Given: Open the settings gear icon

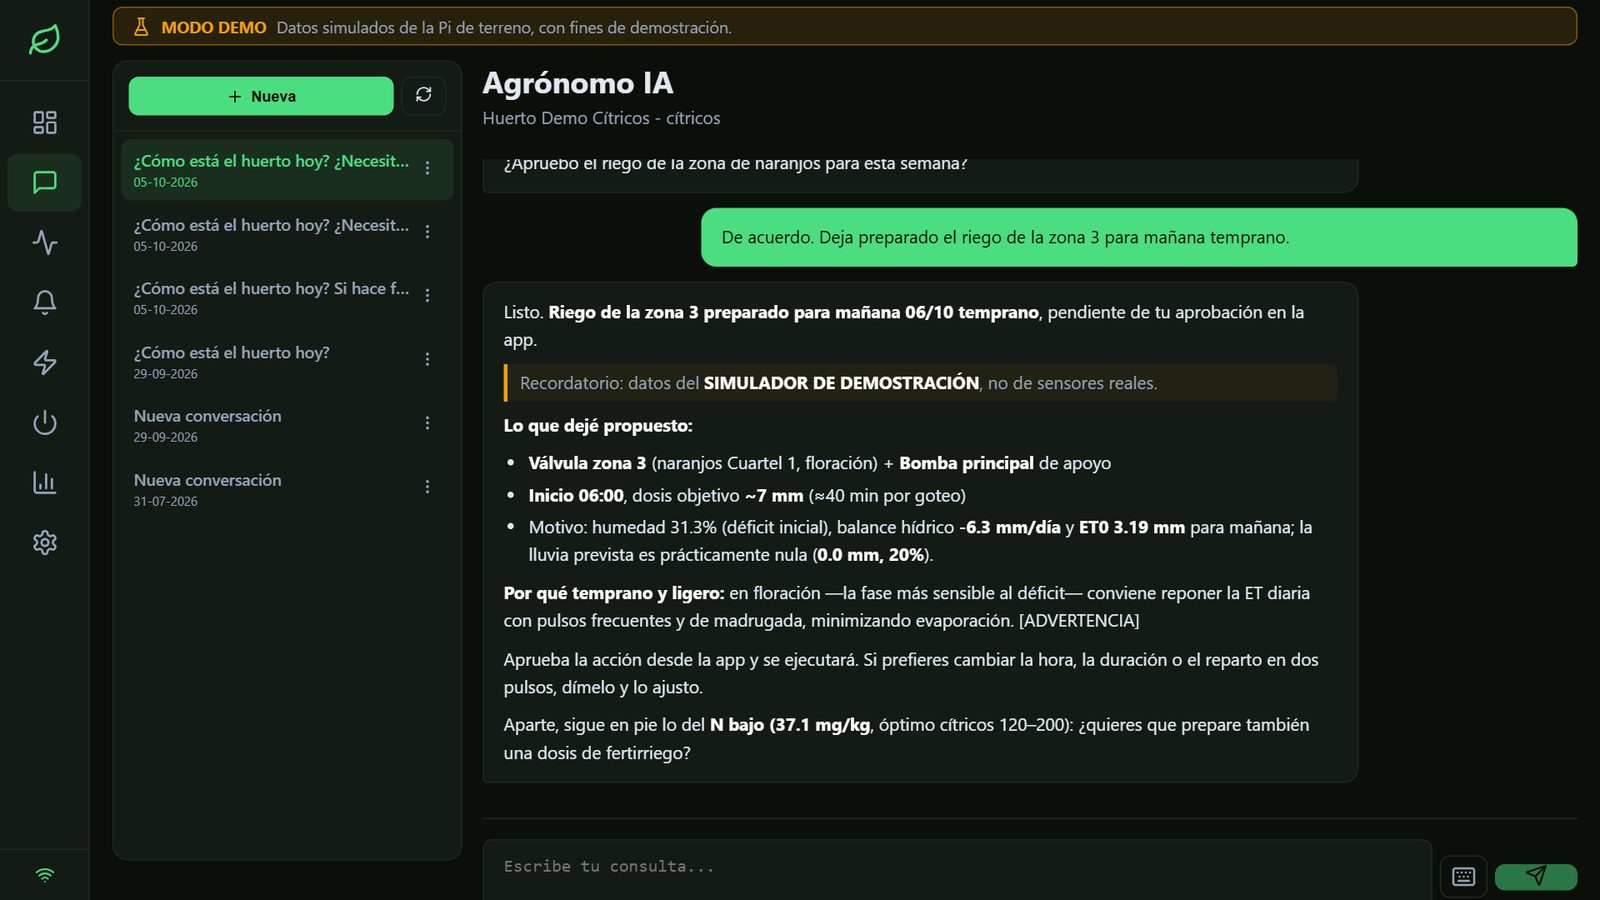Looking at the screenshot, I should (44, 542).
